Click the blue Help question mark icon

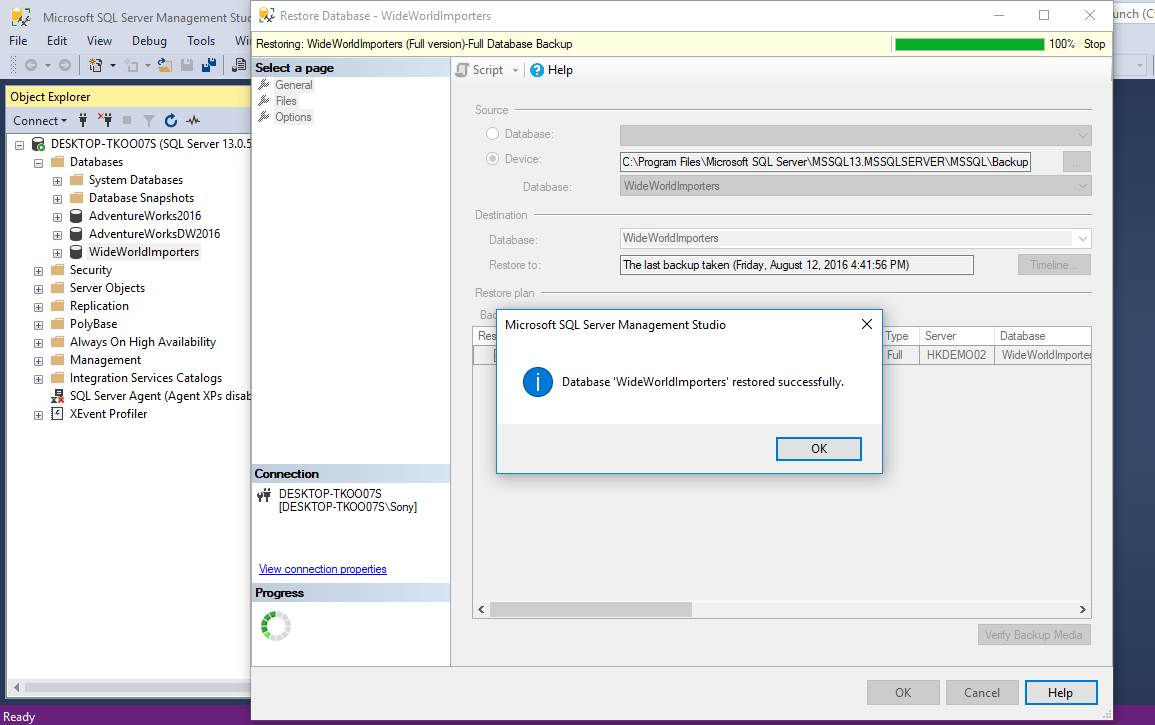click(x=537, y=70)
